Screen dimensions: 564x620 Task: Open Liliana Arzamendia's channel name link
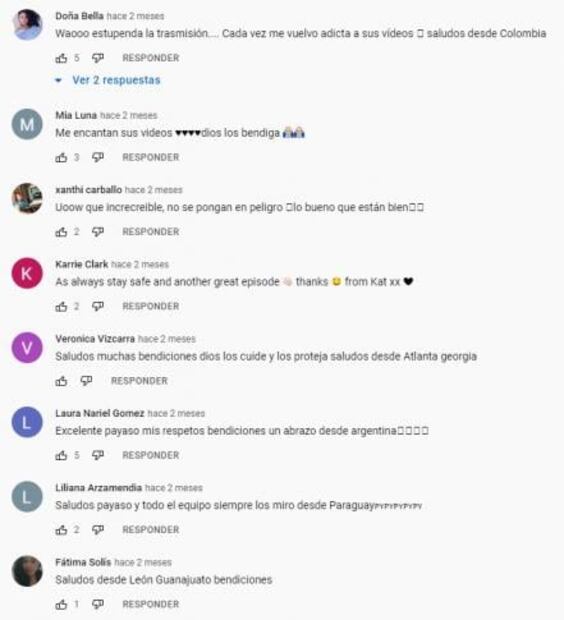(98, 488)
